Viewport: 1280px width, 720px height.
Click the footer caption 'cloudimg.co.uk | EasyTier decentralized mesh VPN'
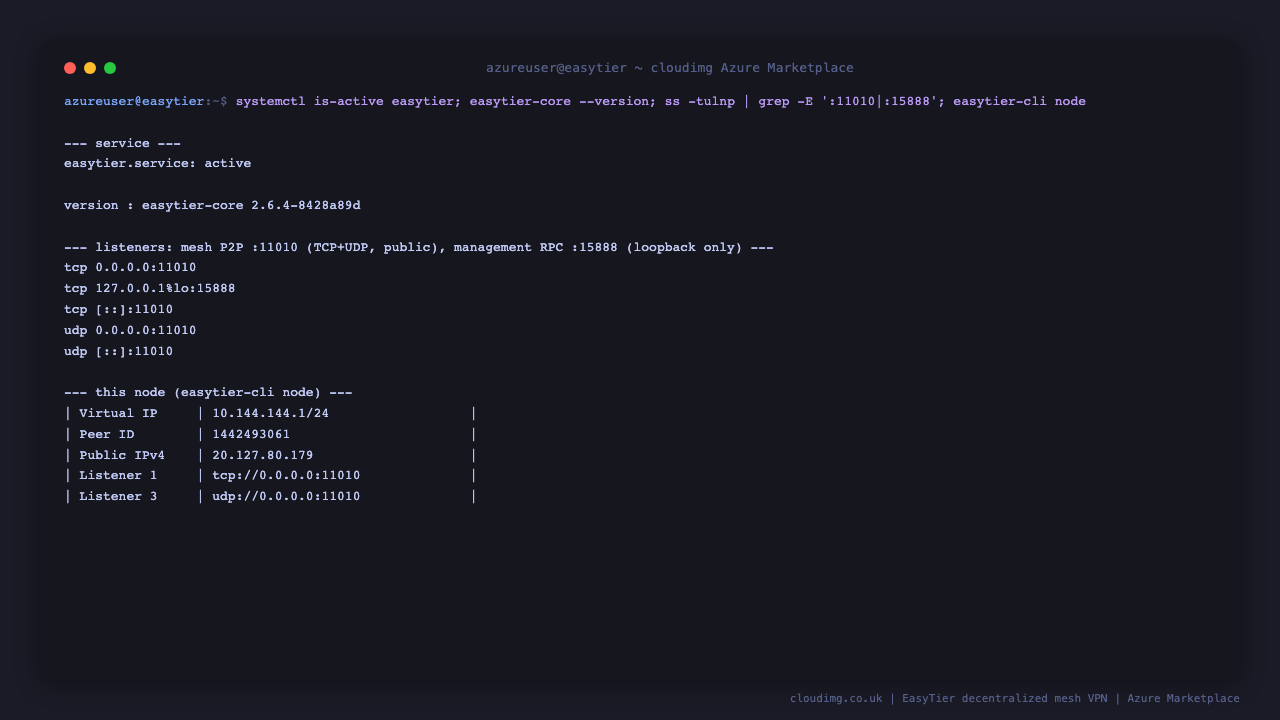[949, 698]
